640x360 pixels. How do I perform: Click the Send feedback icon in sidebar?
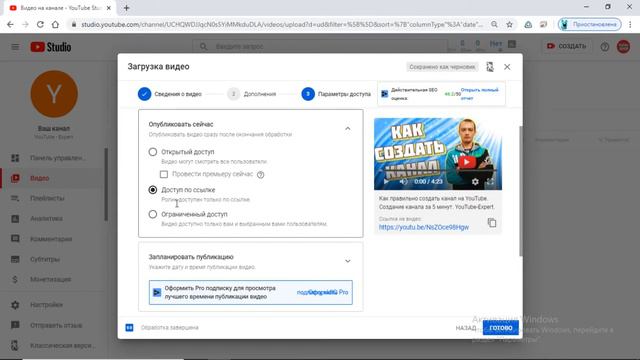coord(15,325)
